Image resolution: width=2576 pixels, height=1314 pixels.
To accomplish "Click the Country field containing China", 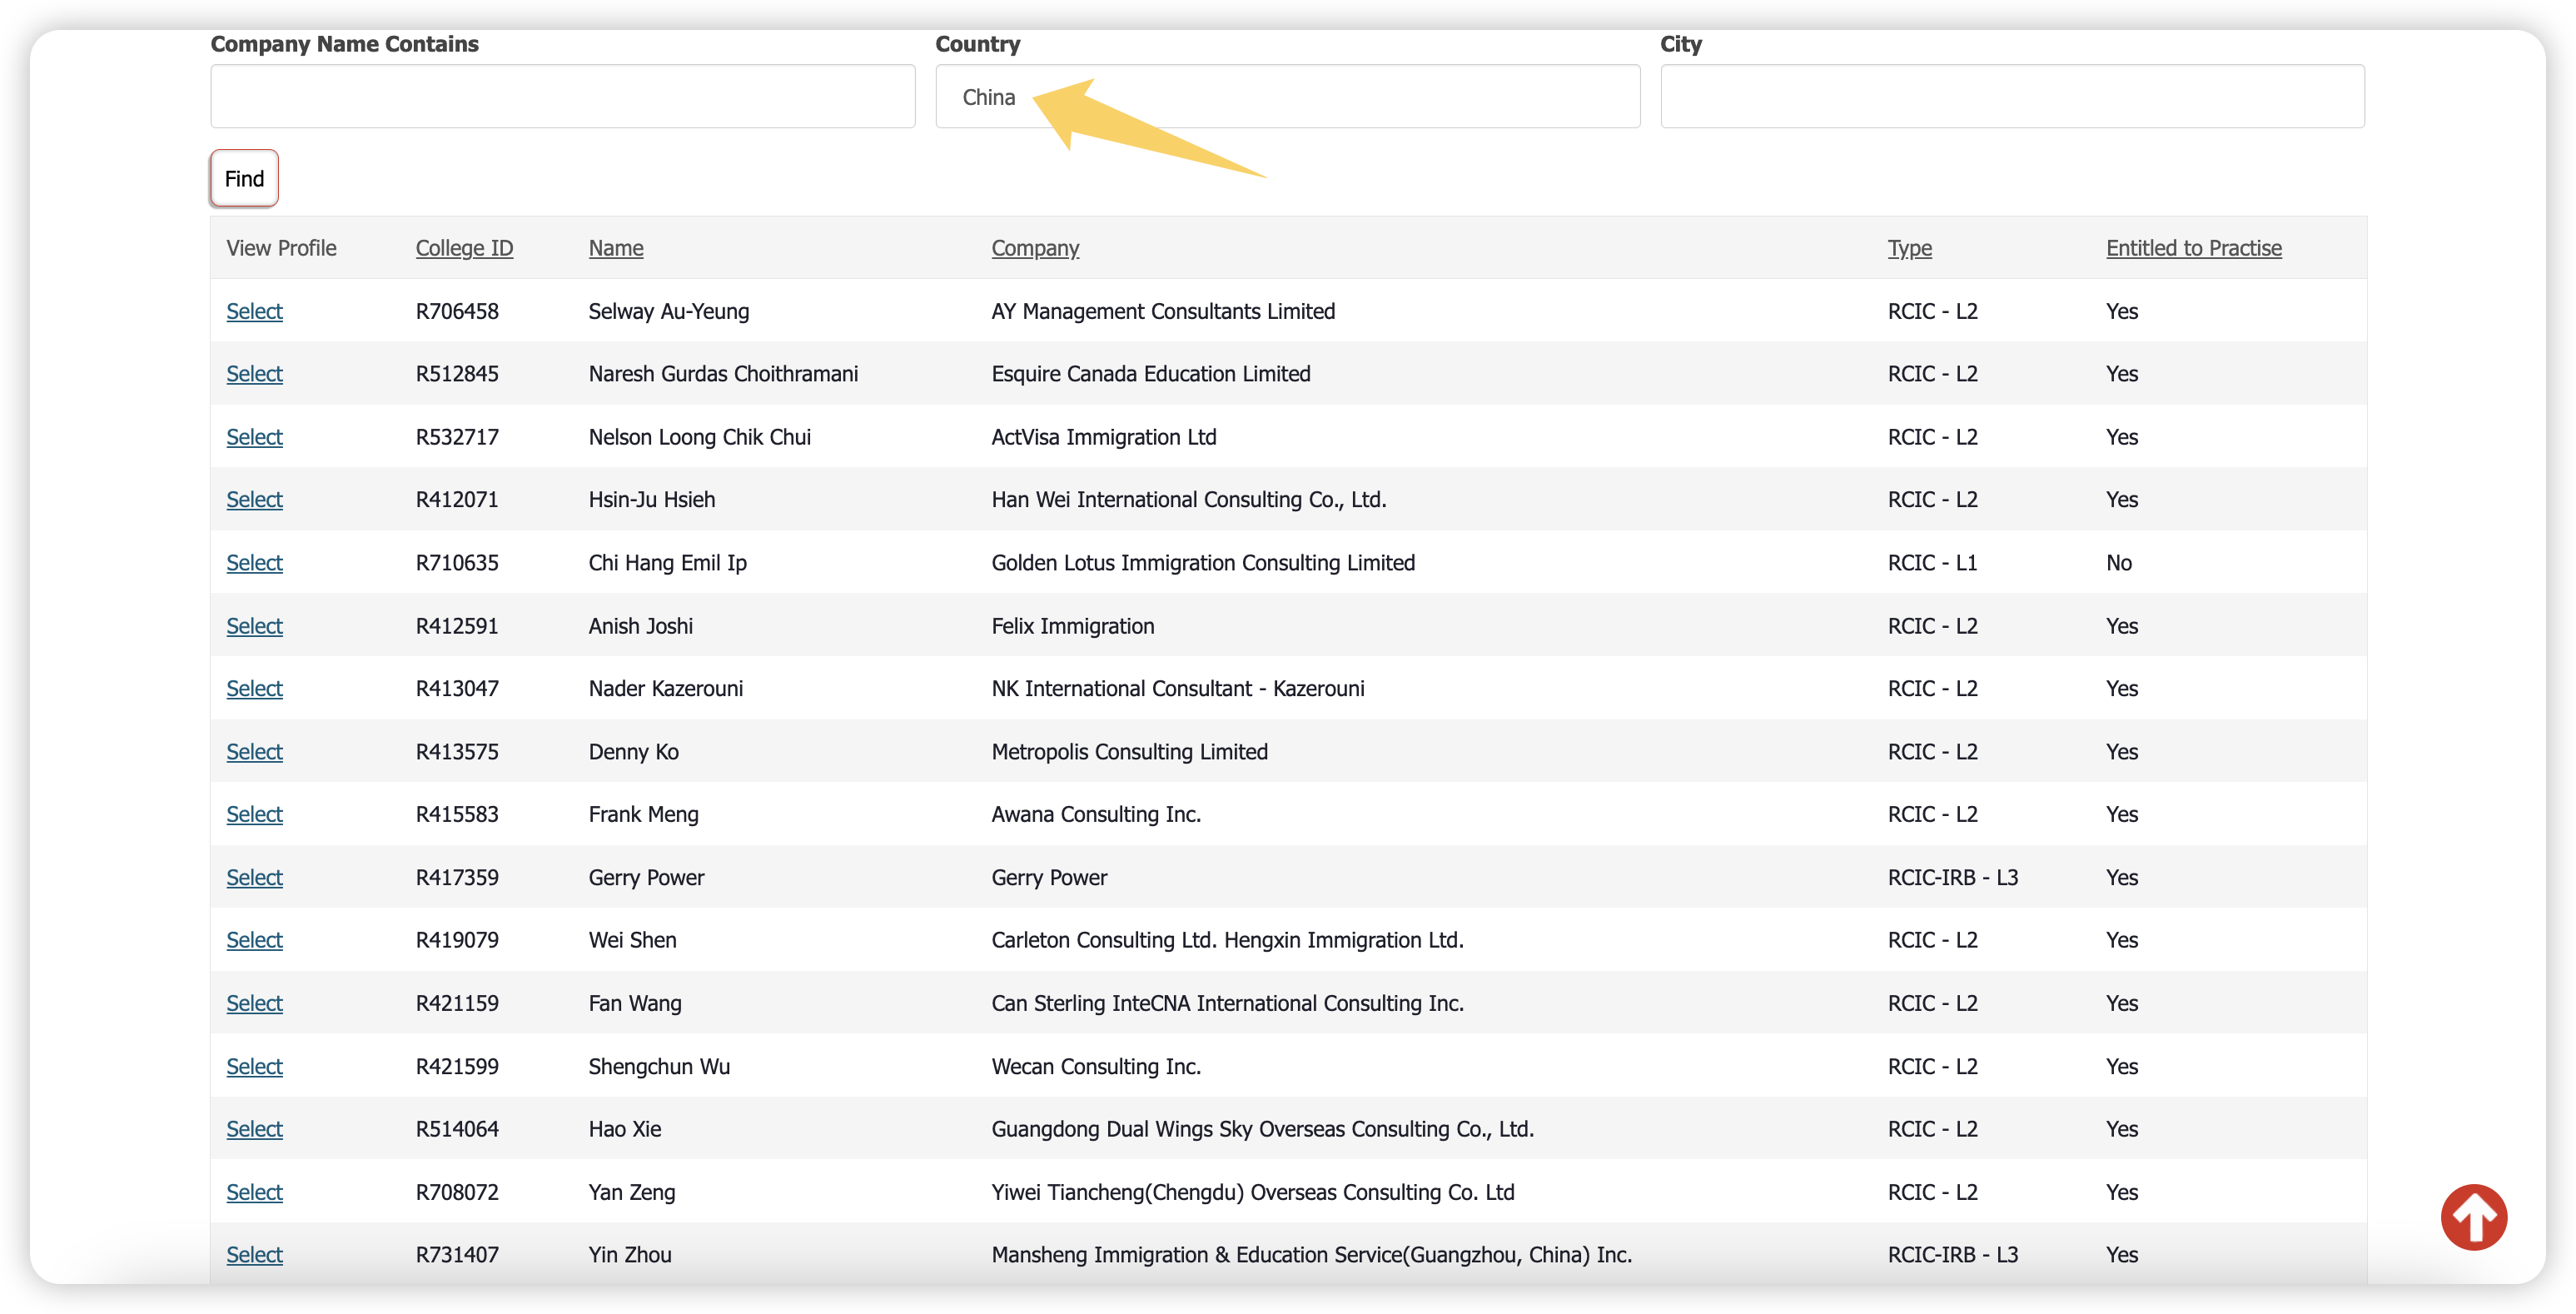I will point(1287,97).
